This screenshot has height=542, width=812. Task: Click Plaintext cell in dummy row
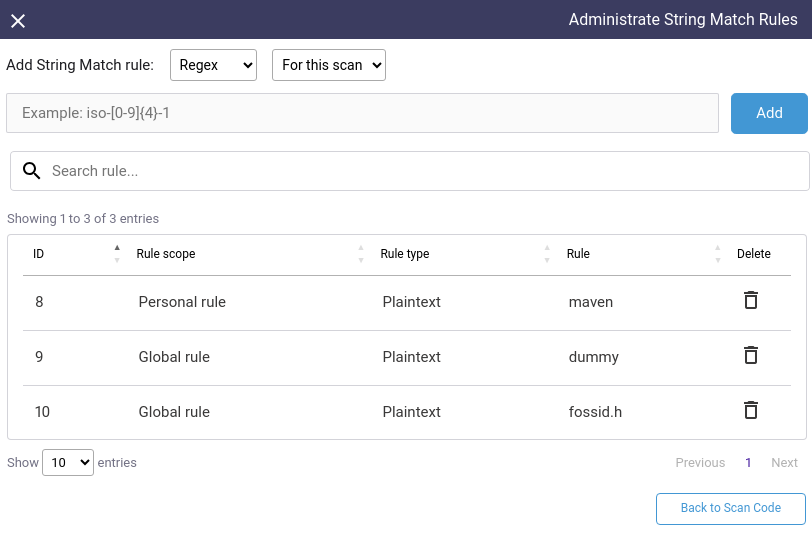(412, 357)
